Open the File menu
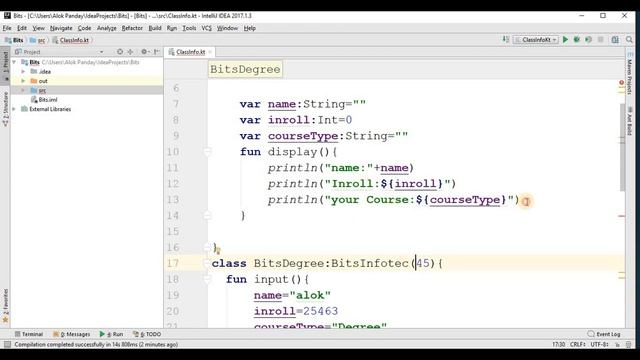 click(7, 28)
